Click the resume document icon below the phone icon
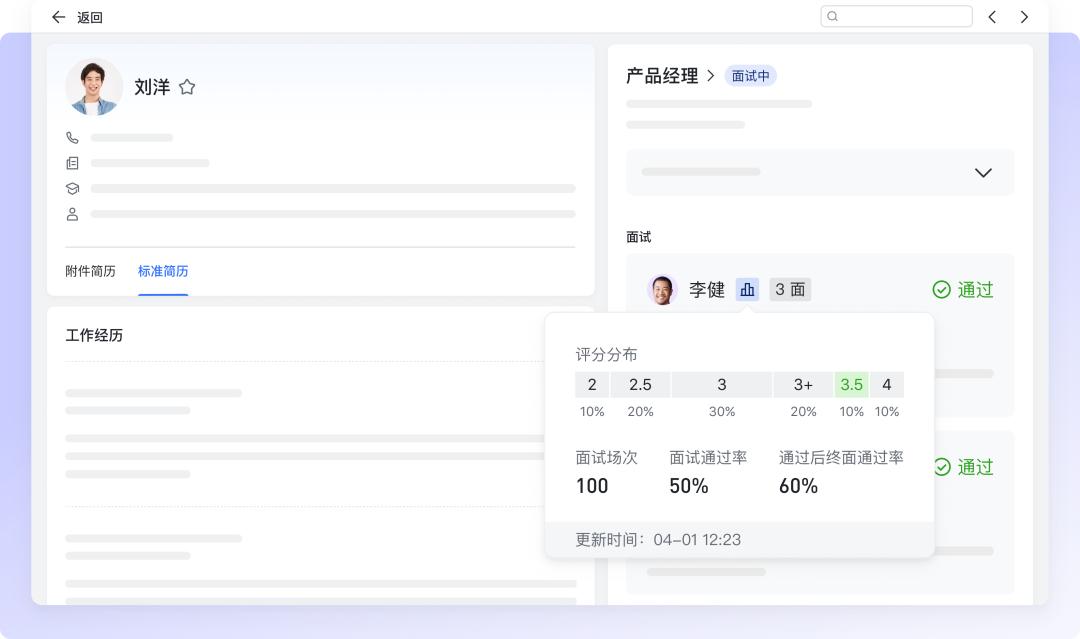Image resolution: width=1080 pixels, height=639 pixels. [x=70, y=163]
